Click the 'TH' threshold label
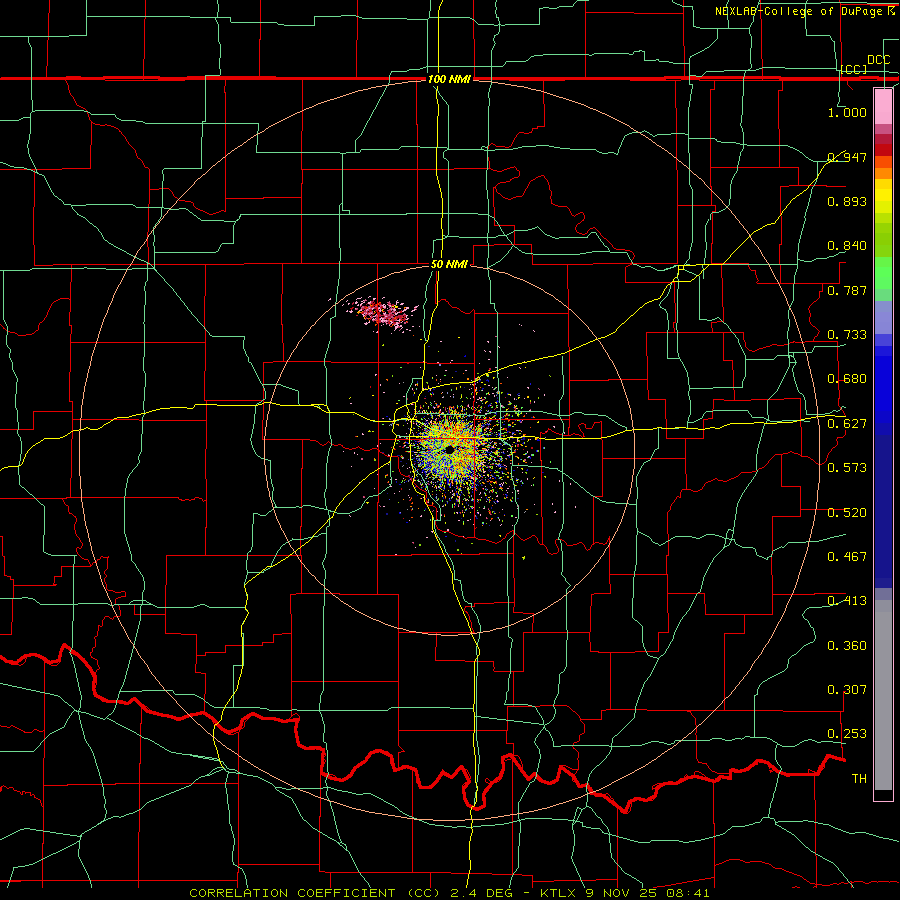The height and width of the screenshot is (900, 900). coord(859,779)
